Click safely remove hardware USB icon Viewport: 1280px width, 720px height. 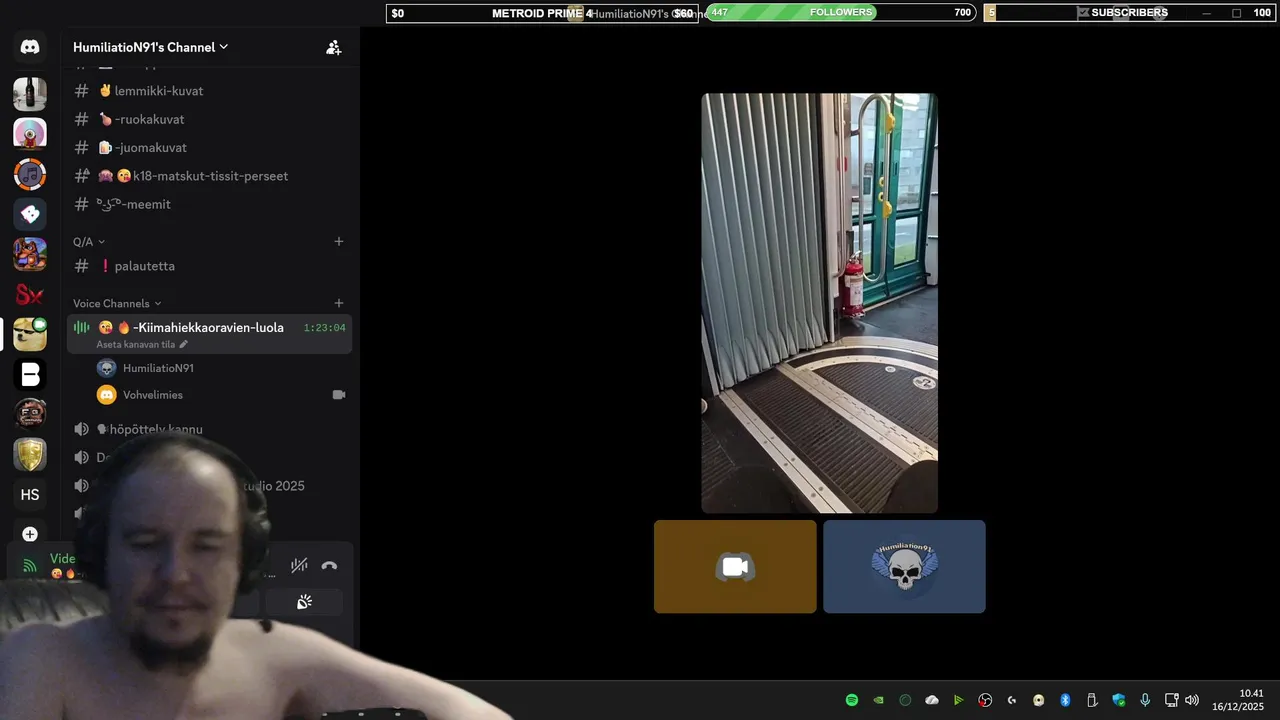1092,700
